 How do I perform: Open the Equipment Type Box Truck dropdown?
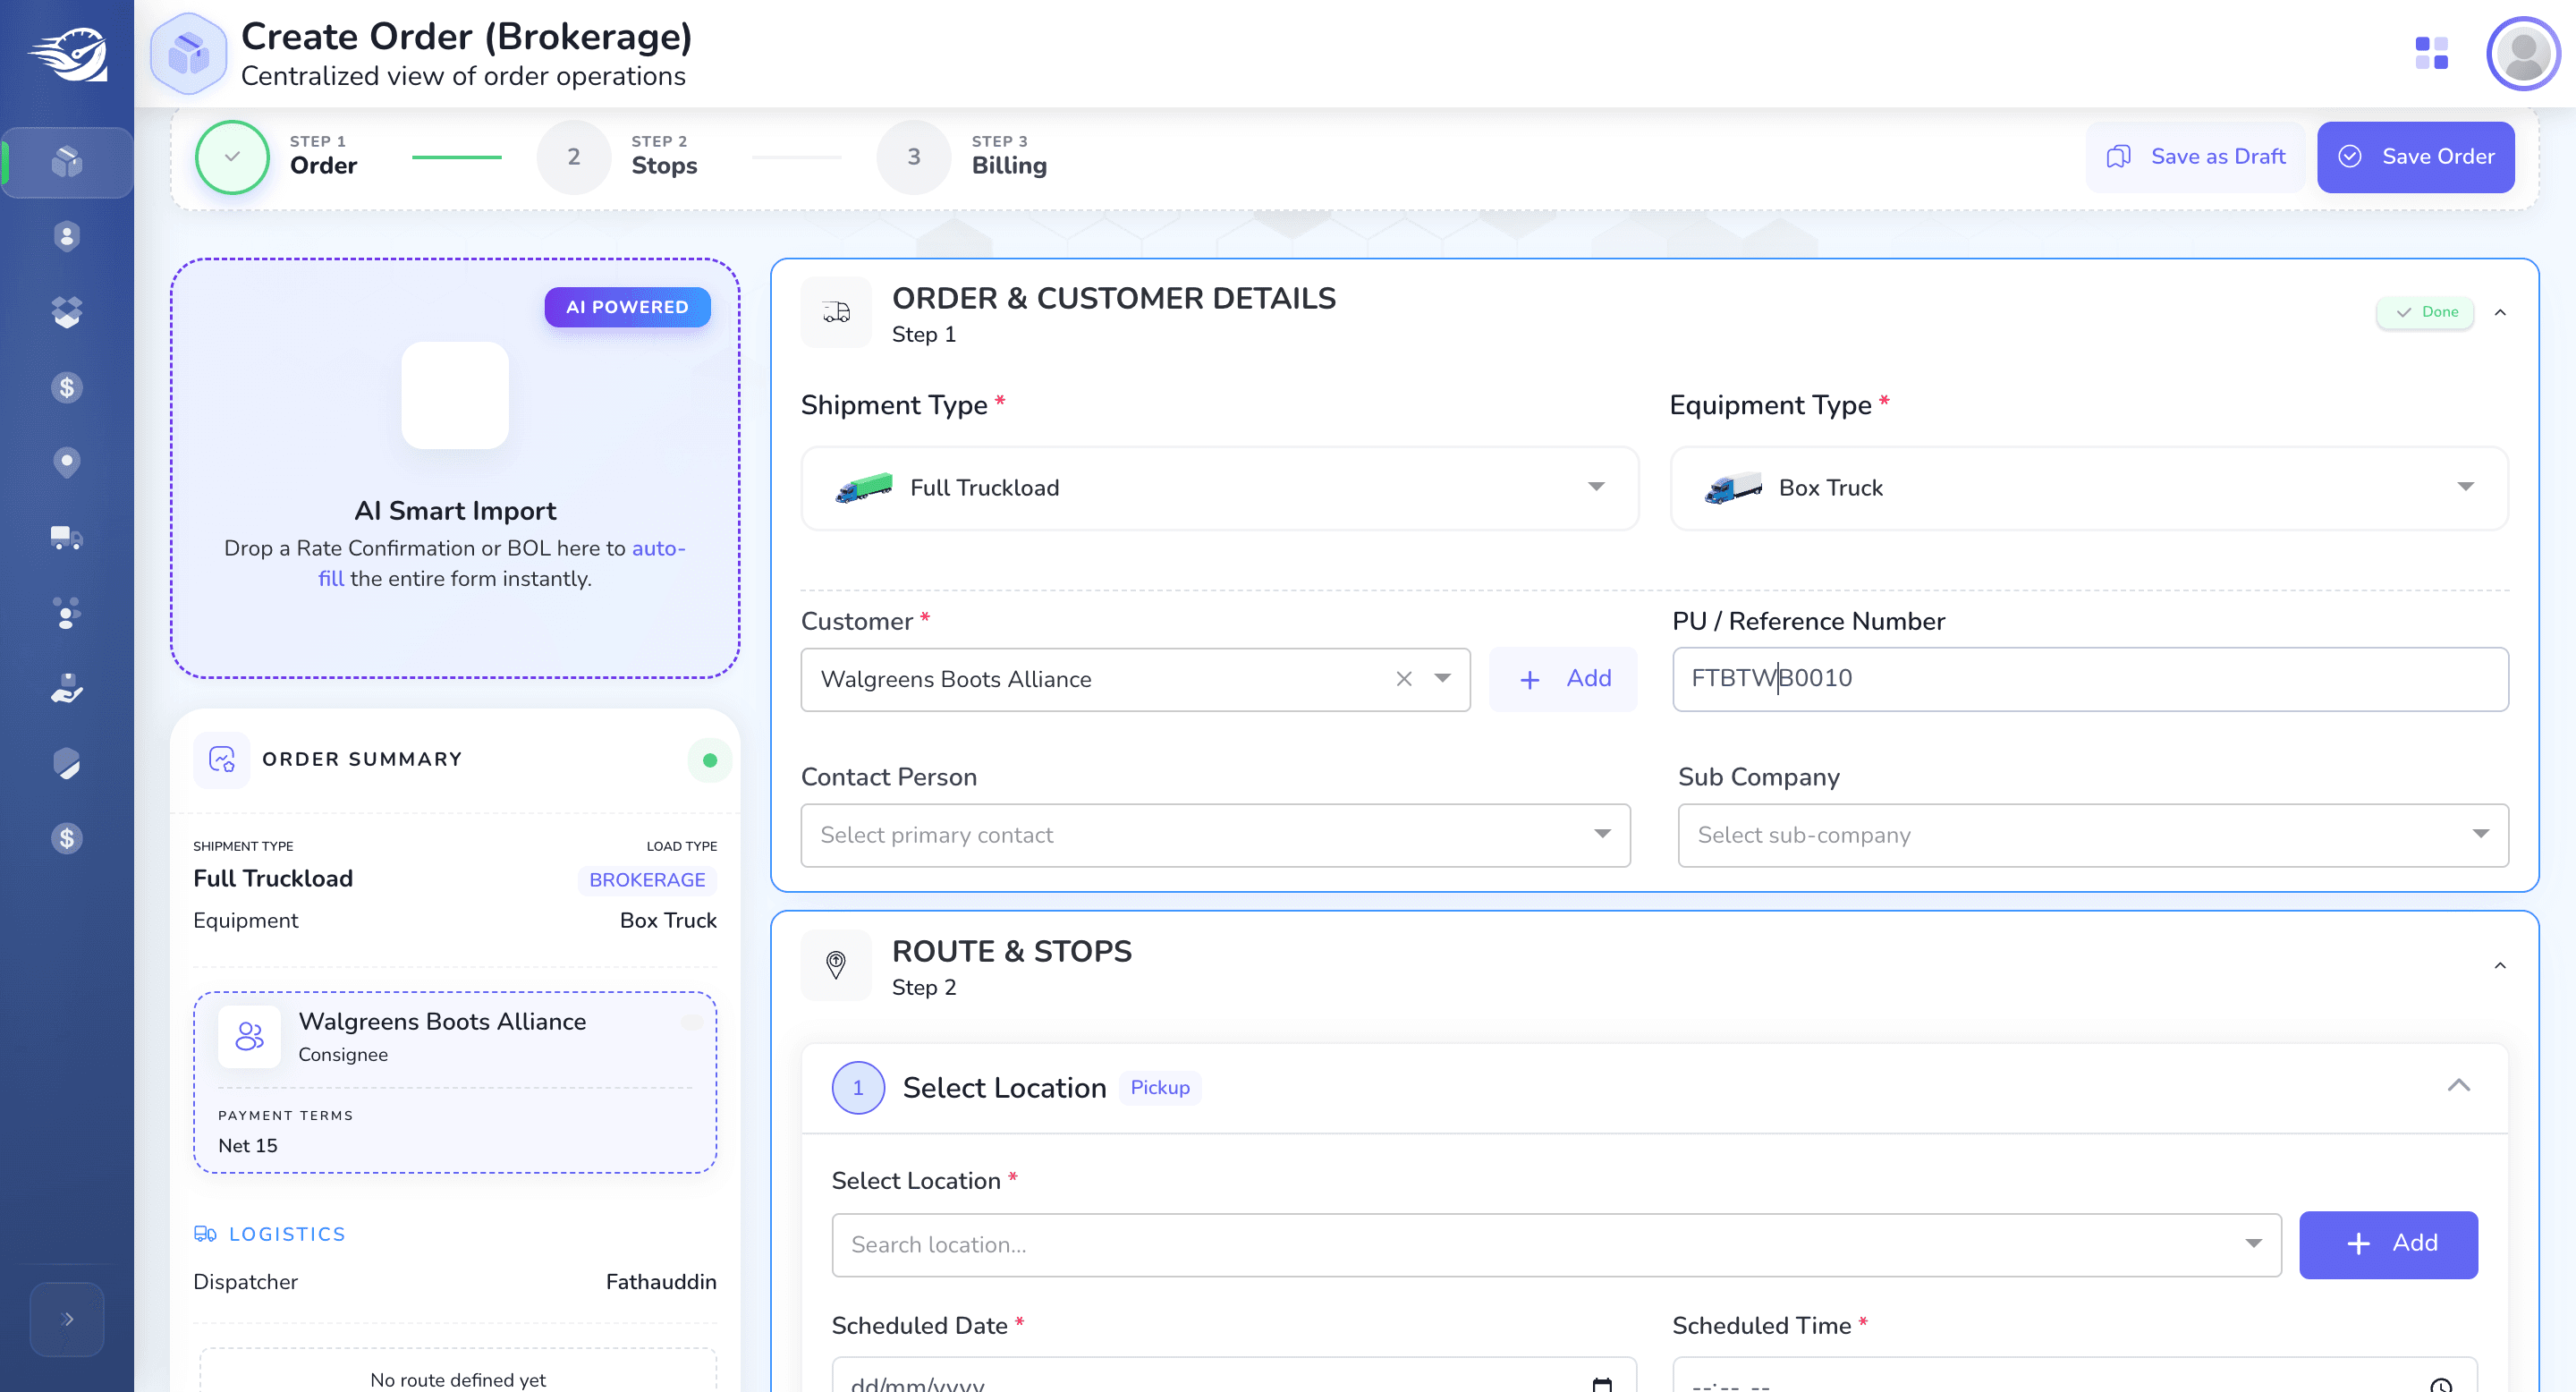(x=2089, y=488)
